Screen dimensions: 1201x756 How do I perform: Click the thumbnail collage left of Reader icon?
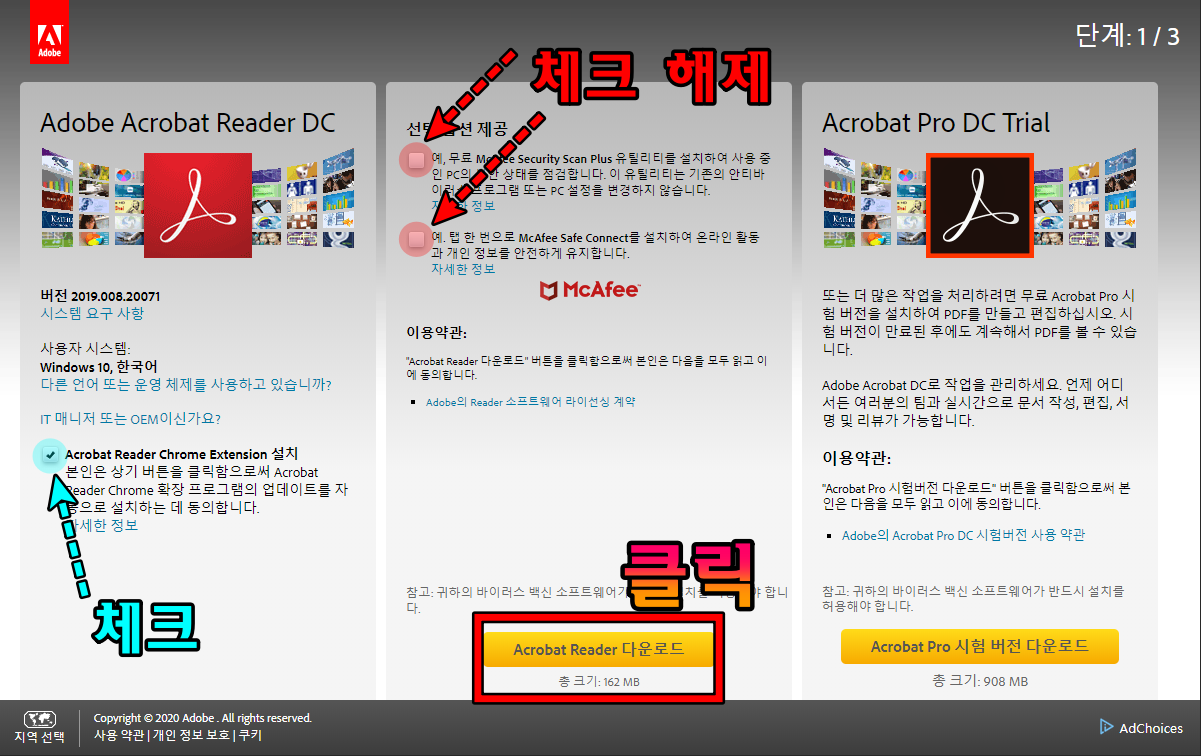pos(93,198)
